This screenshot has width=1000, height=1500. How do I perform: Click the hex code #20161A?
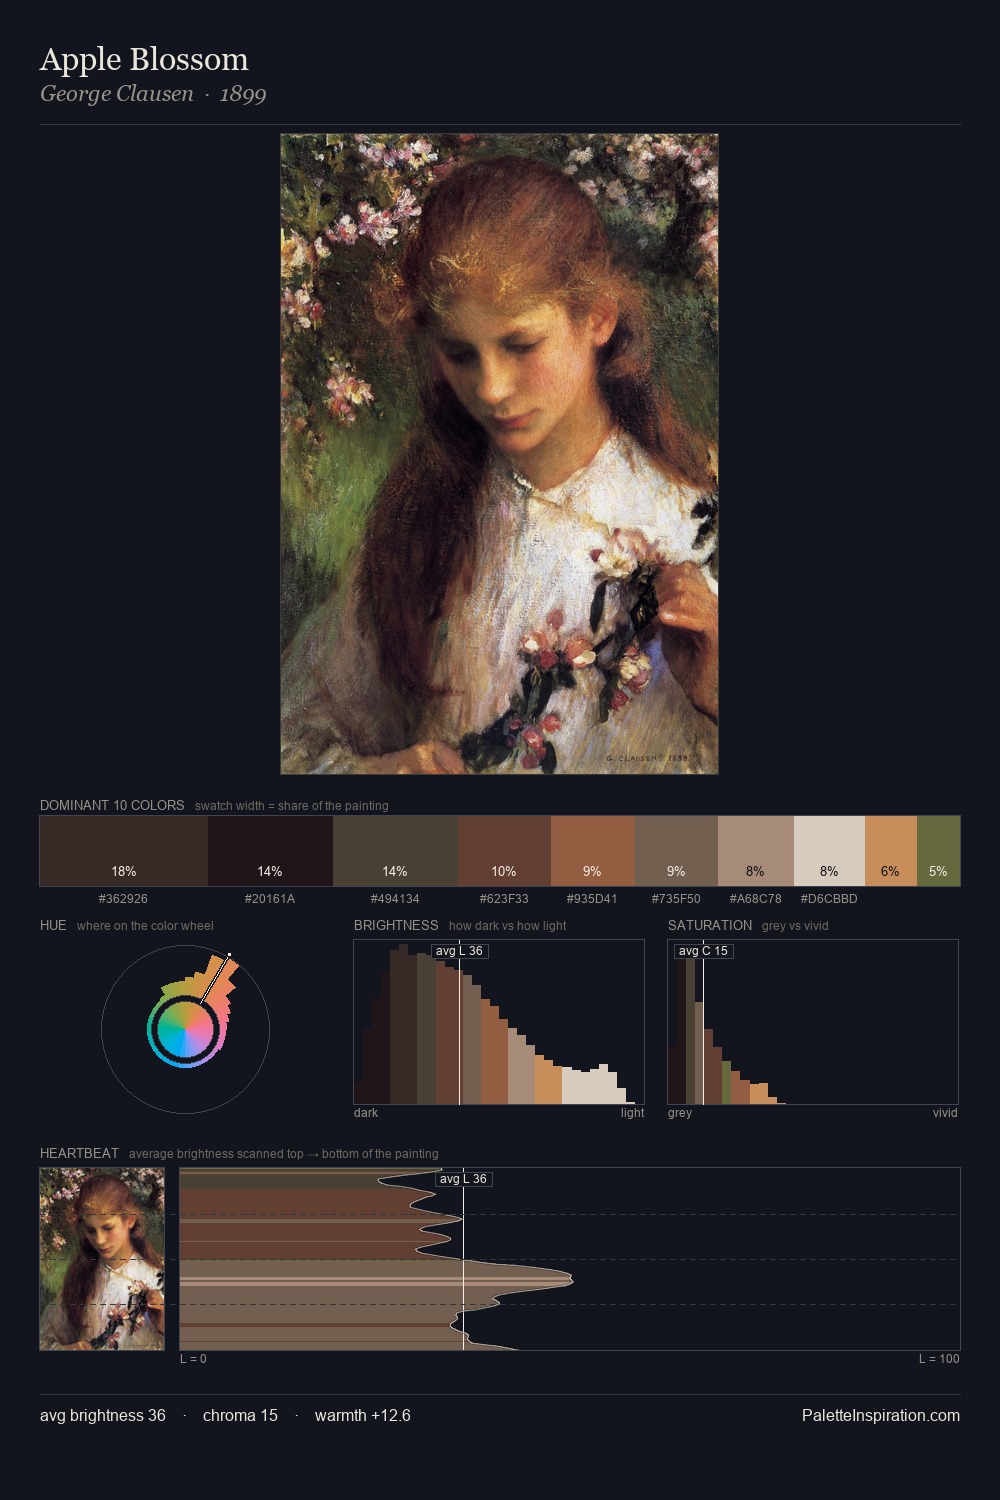[x=270, y=899]
